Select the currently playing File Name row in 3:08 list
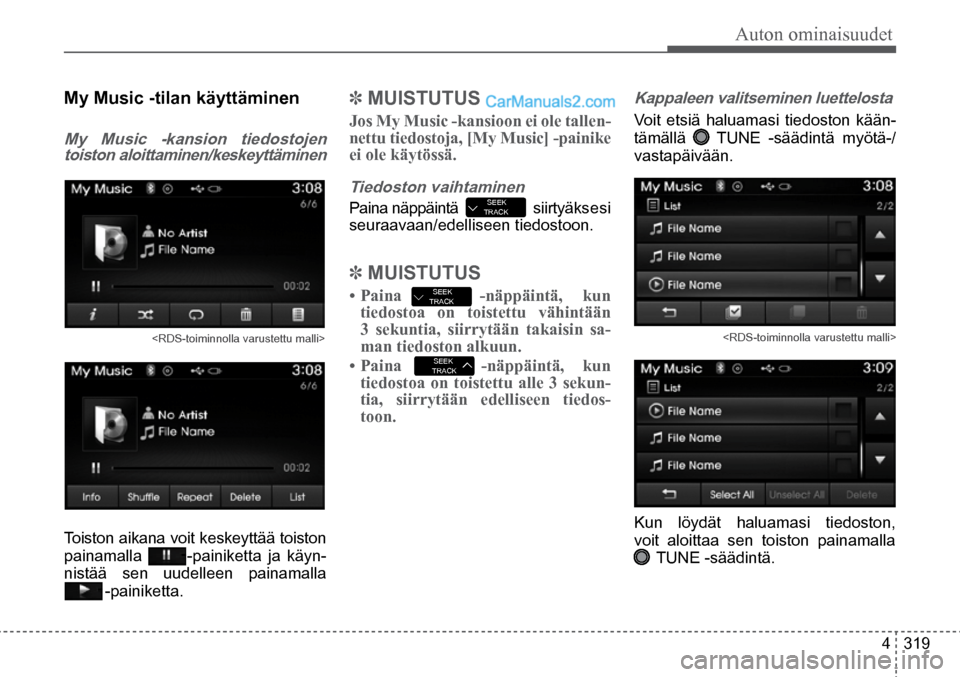Screen dimensions: 960x677 point(746,285)
